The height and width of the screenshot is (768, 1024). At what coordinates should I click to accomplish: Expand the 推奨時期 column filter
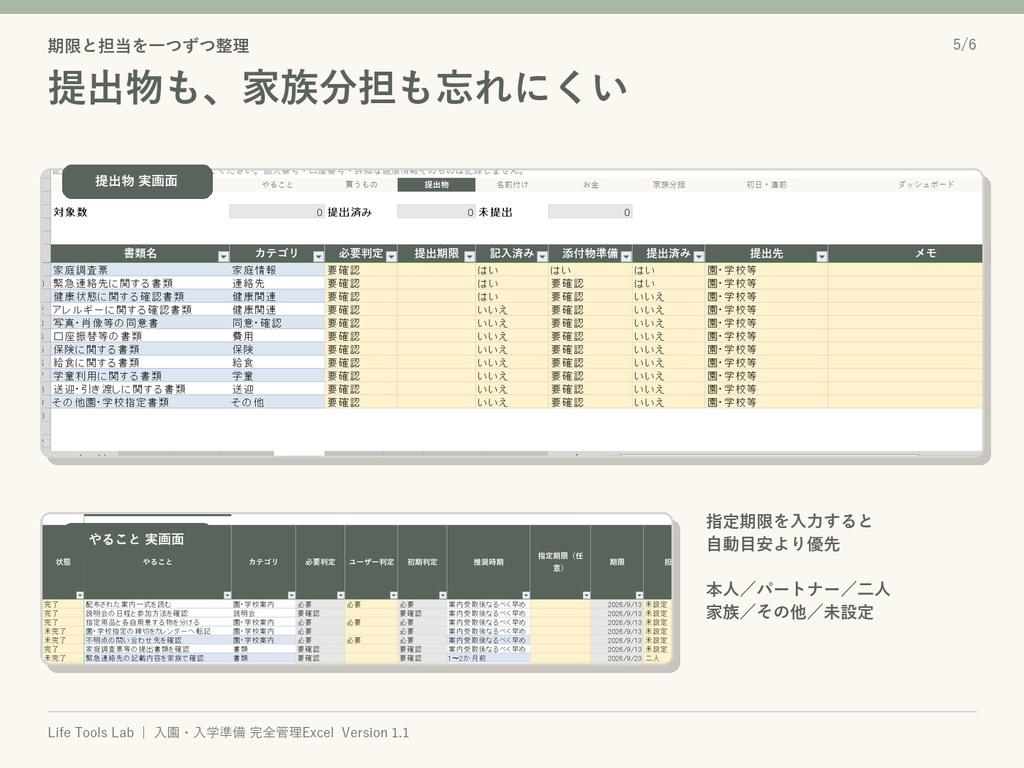coord(526,595)
